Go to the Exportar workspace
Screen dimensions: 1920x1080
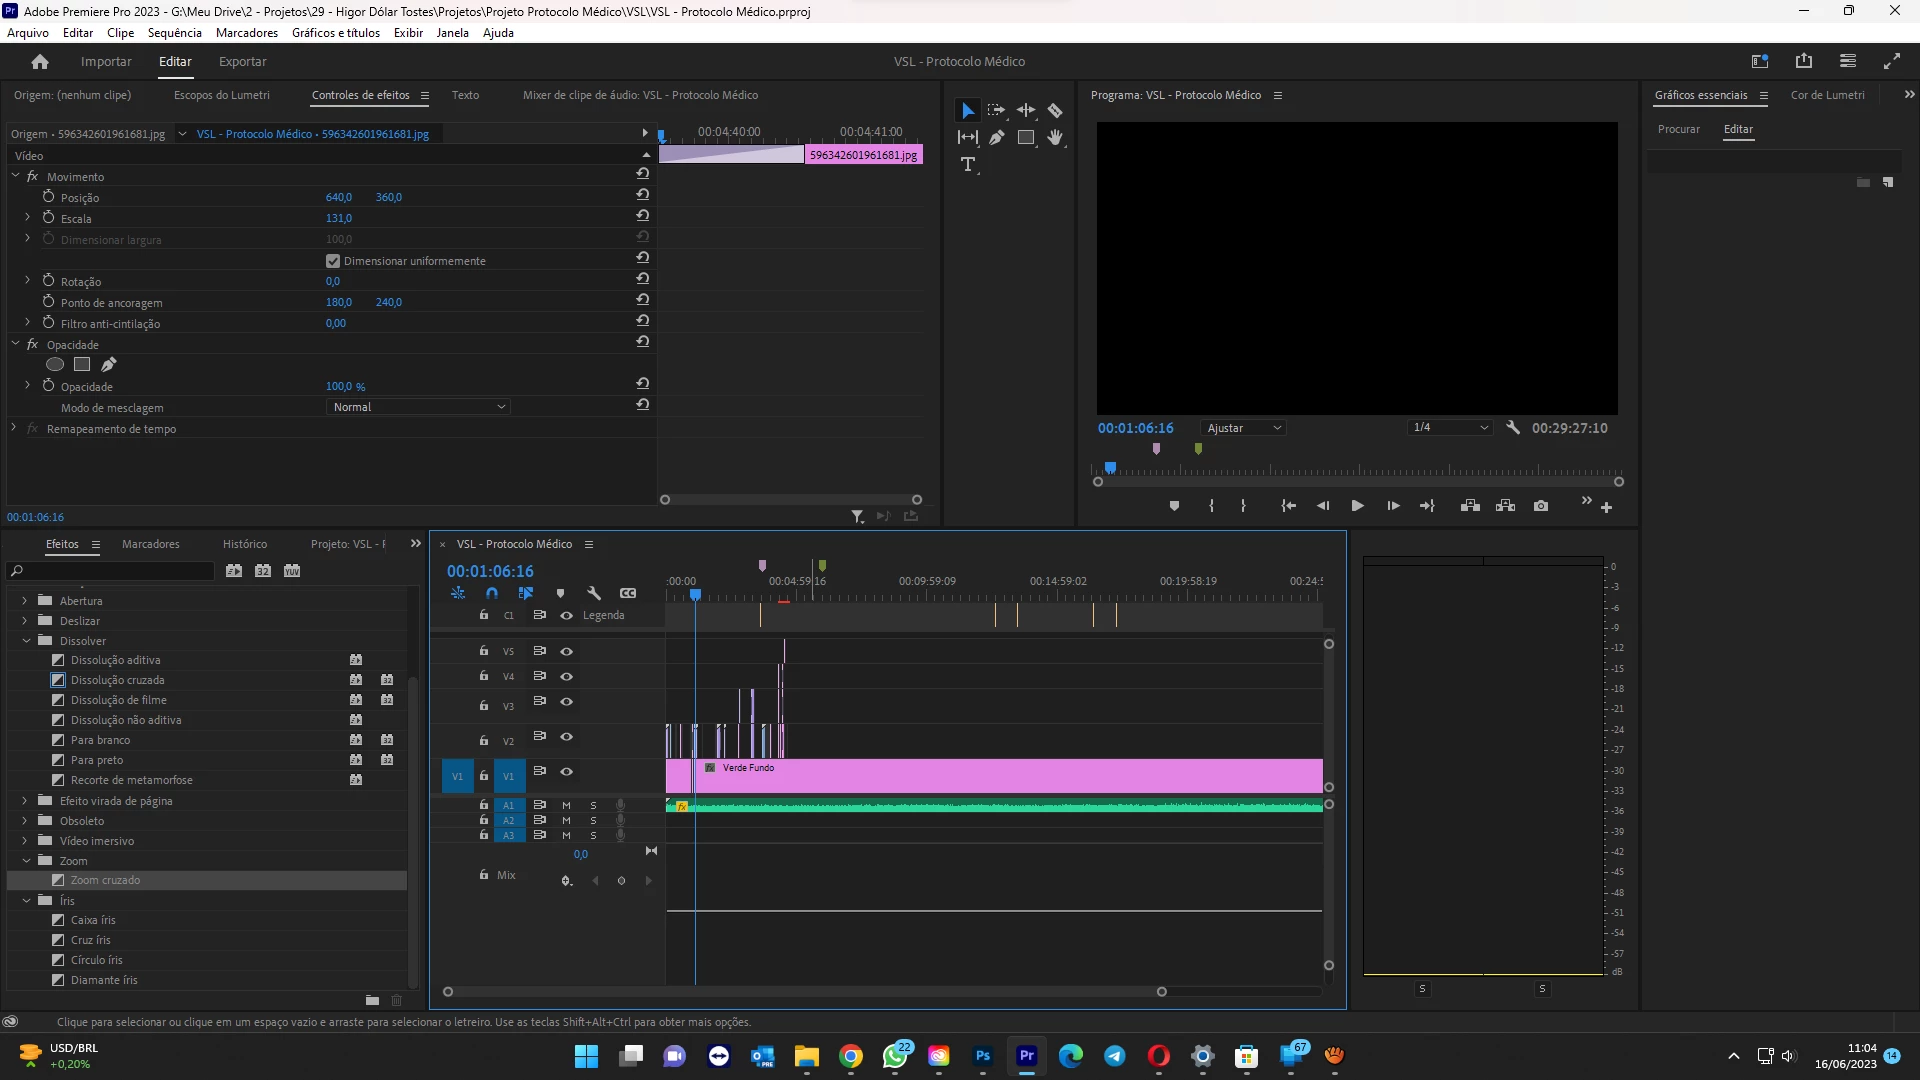(x=242, y=62)
